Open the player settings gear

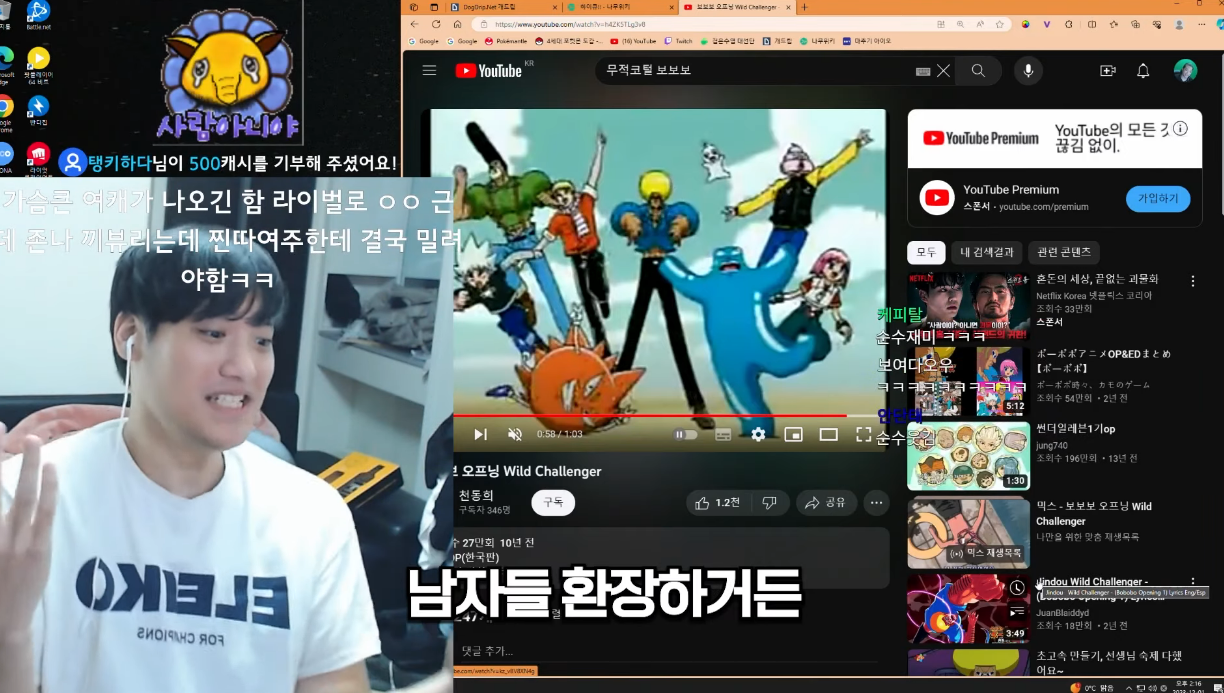tap(758, 434)
